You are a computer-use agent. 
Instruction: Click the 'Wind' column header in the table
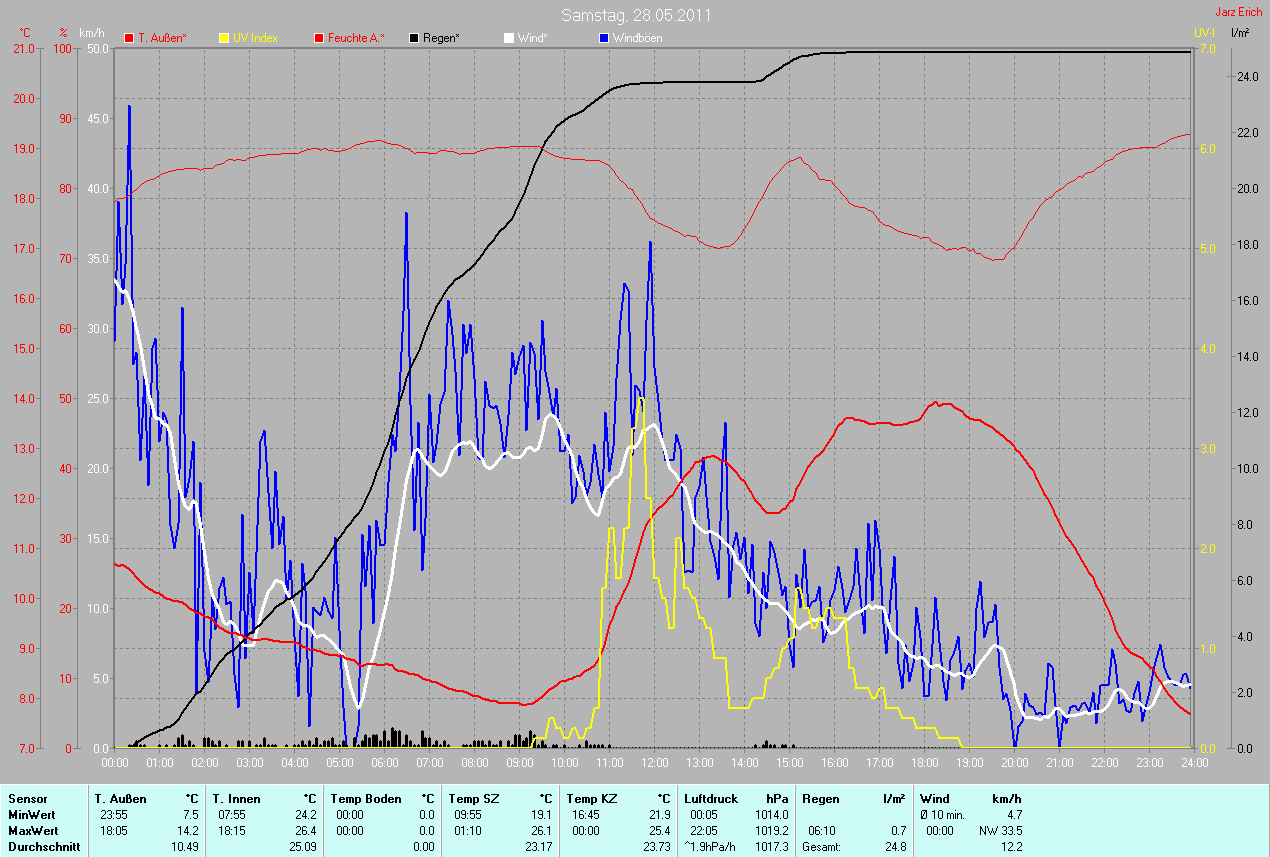click(x=935, y=799)
